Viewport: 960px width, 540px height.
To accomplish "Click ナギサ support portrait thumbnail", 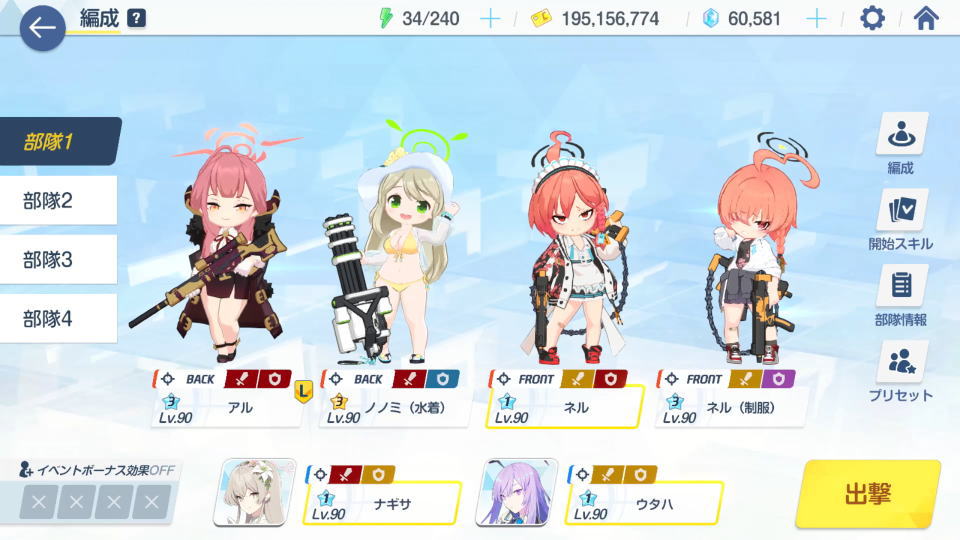I will (254, 492).
